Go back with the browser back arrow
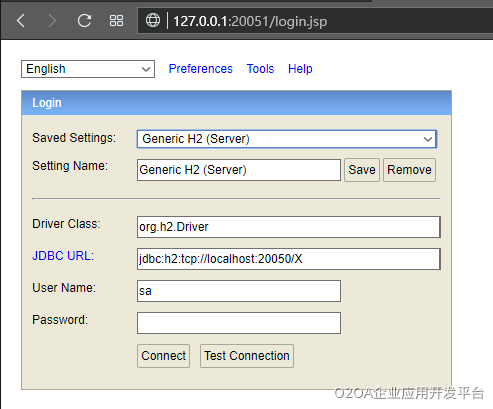493x409 pixels. 21,21
